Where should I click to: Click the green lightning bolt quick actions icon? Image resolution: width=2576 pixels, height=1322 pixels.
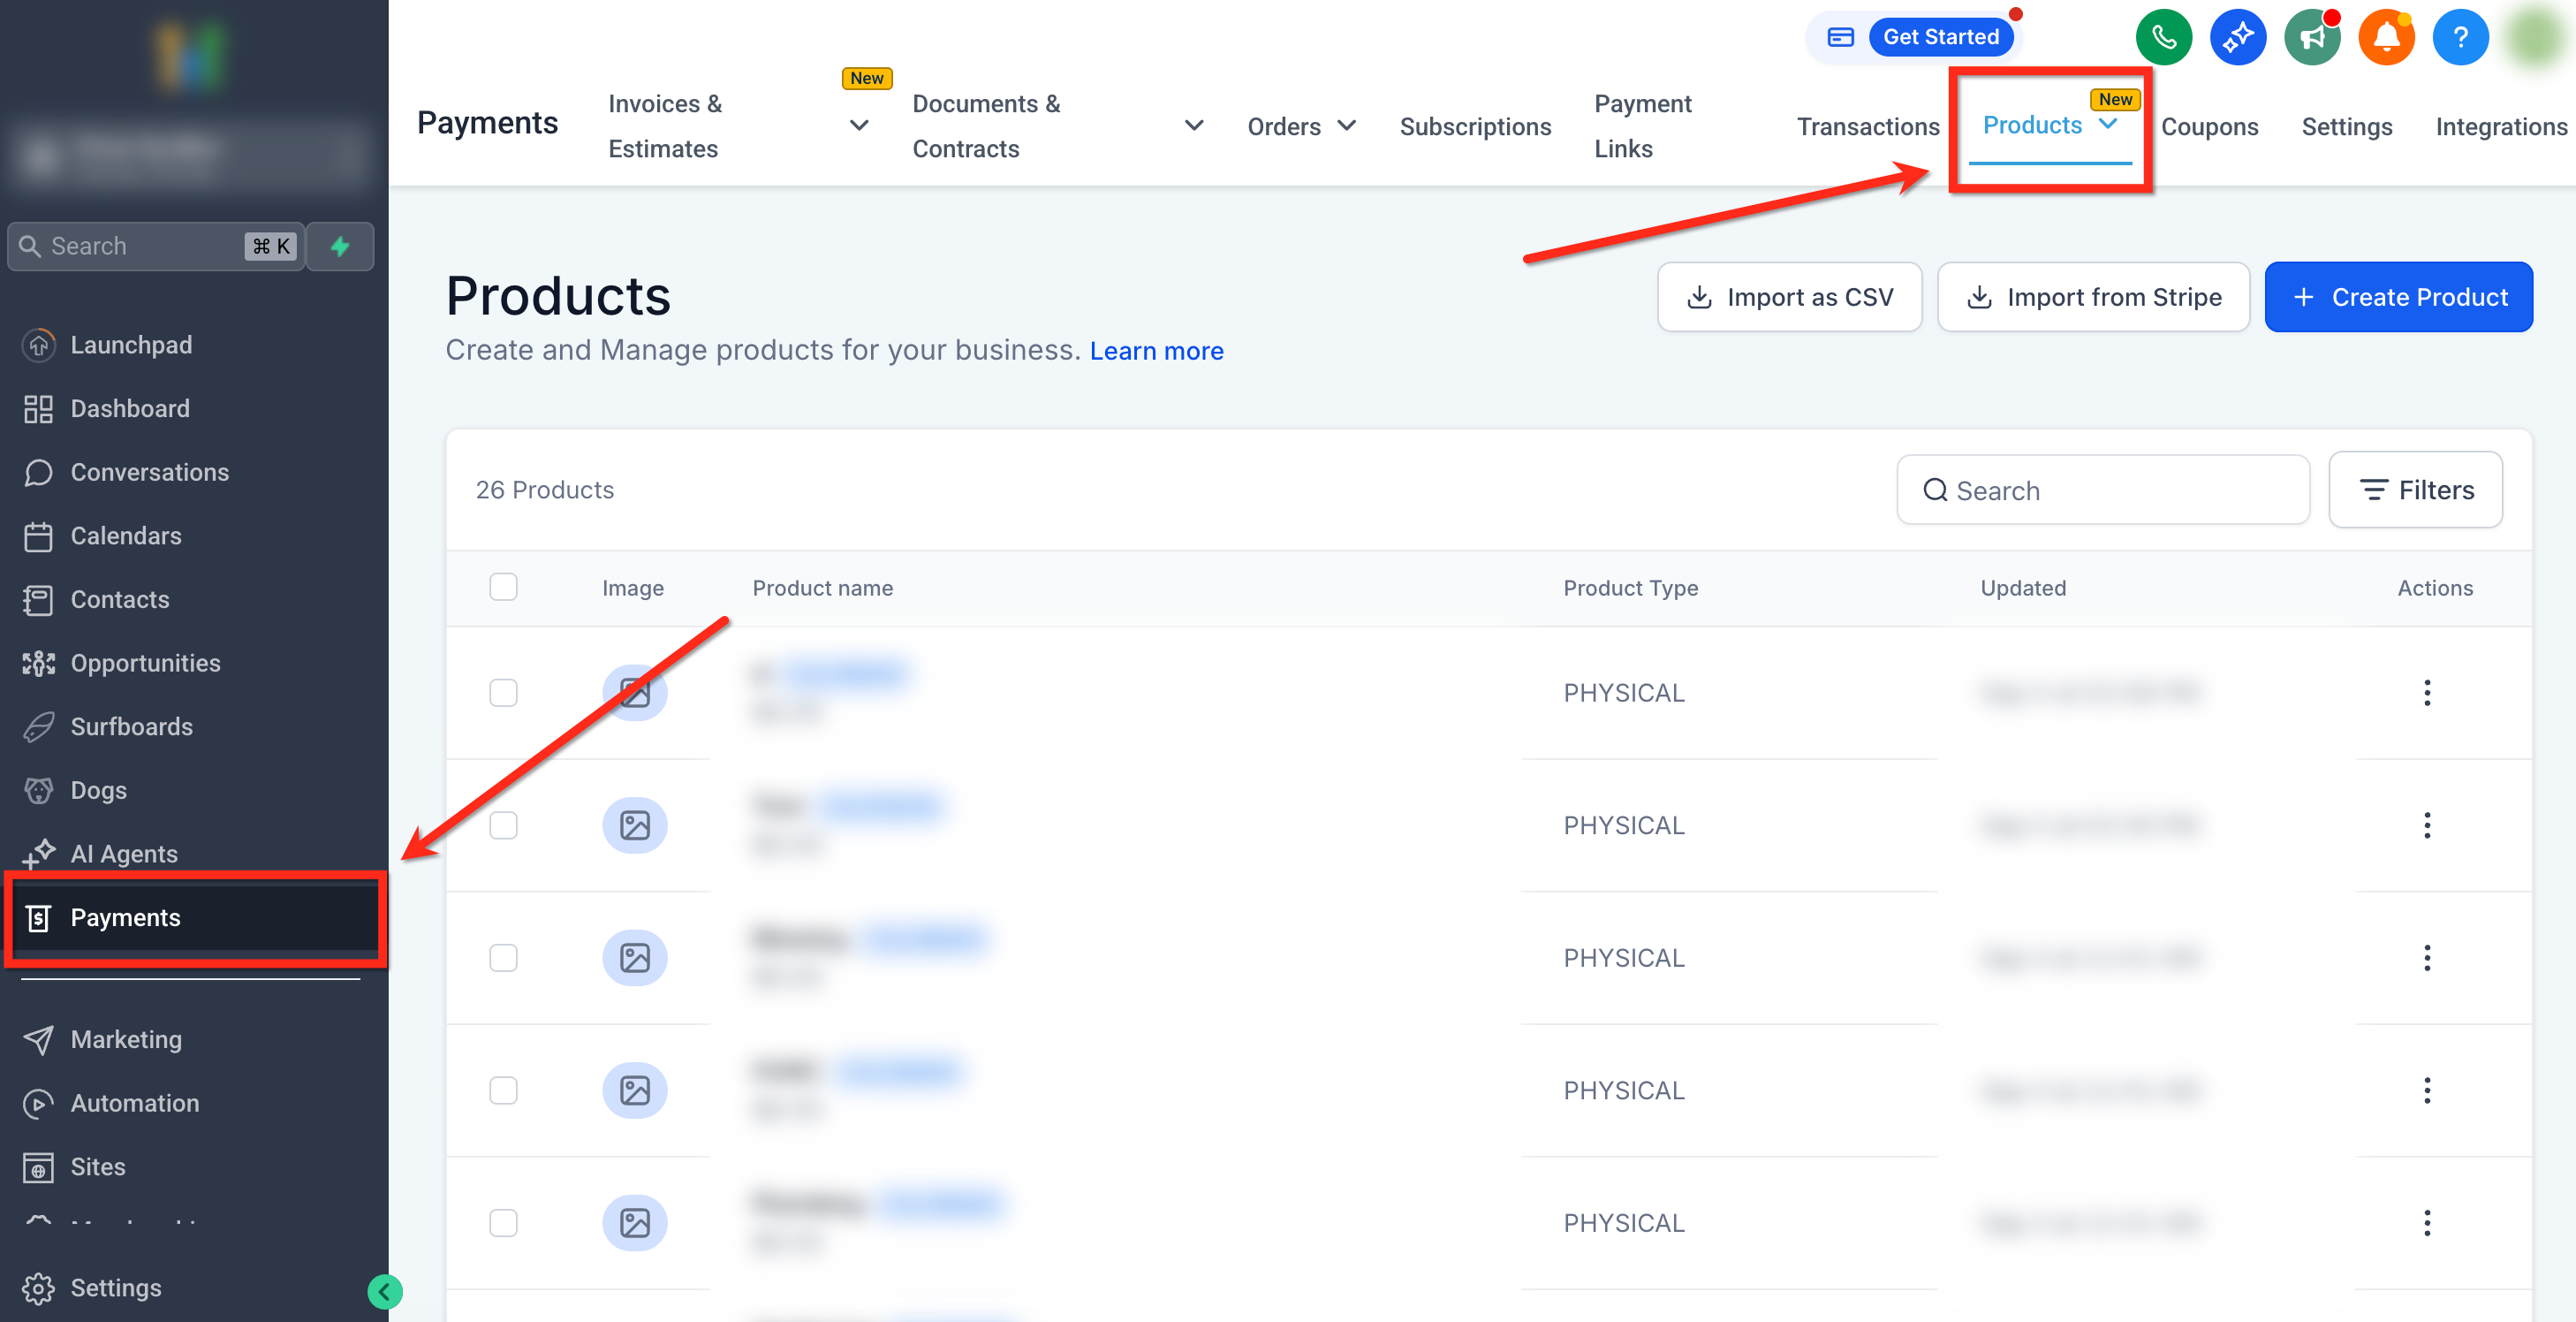[x=340, y=246]
